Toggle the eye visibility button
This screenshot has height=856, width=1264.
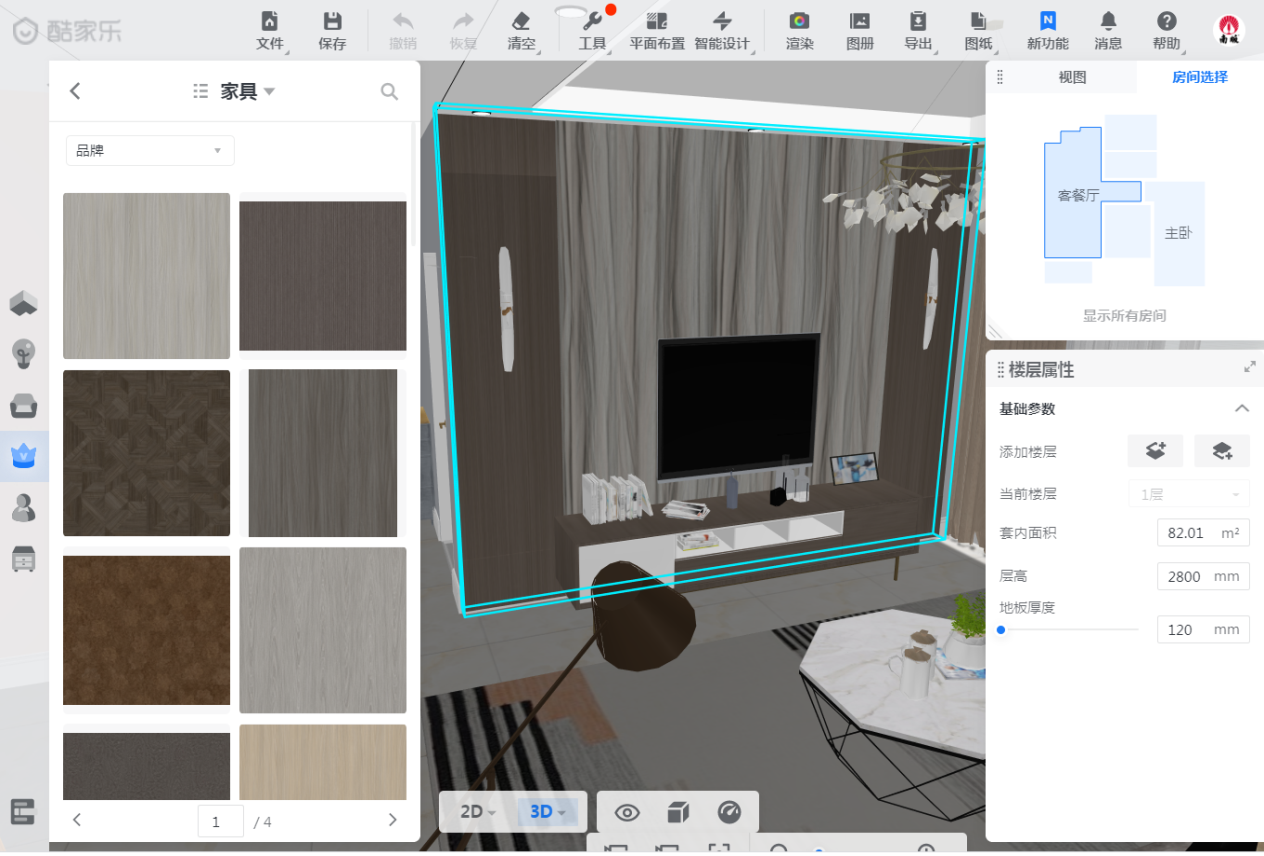click(x=627, y=812)
